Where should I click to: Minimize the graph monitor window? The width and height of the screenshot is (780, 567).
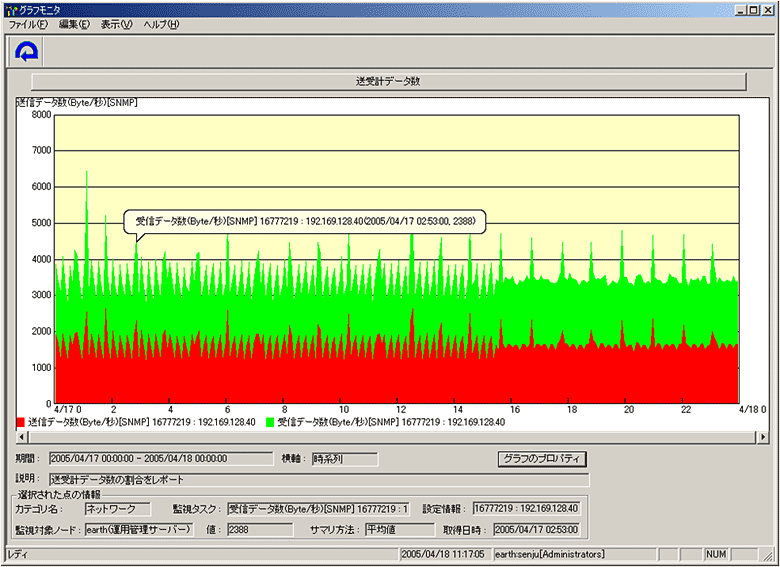click(741, 10)
